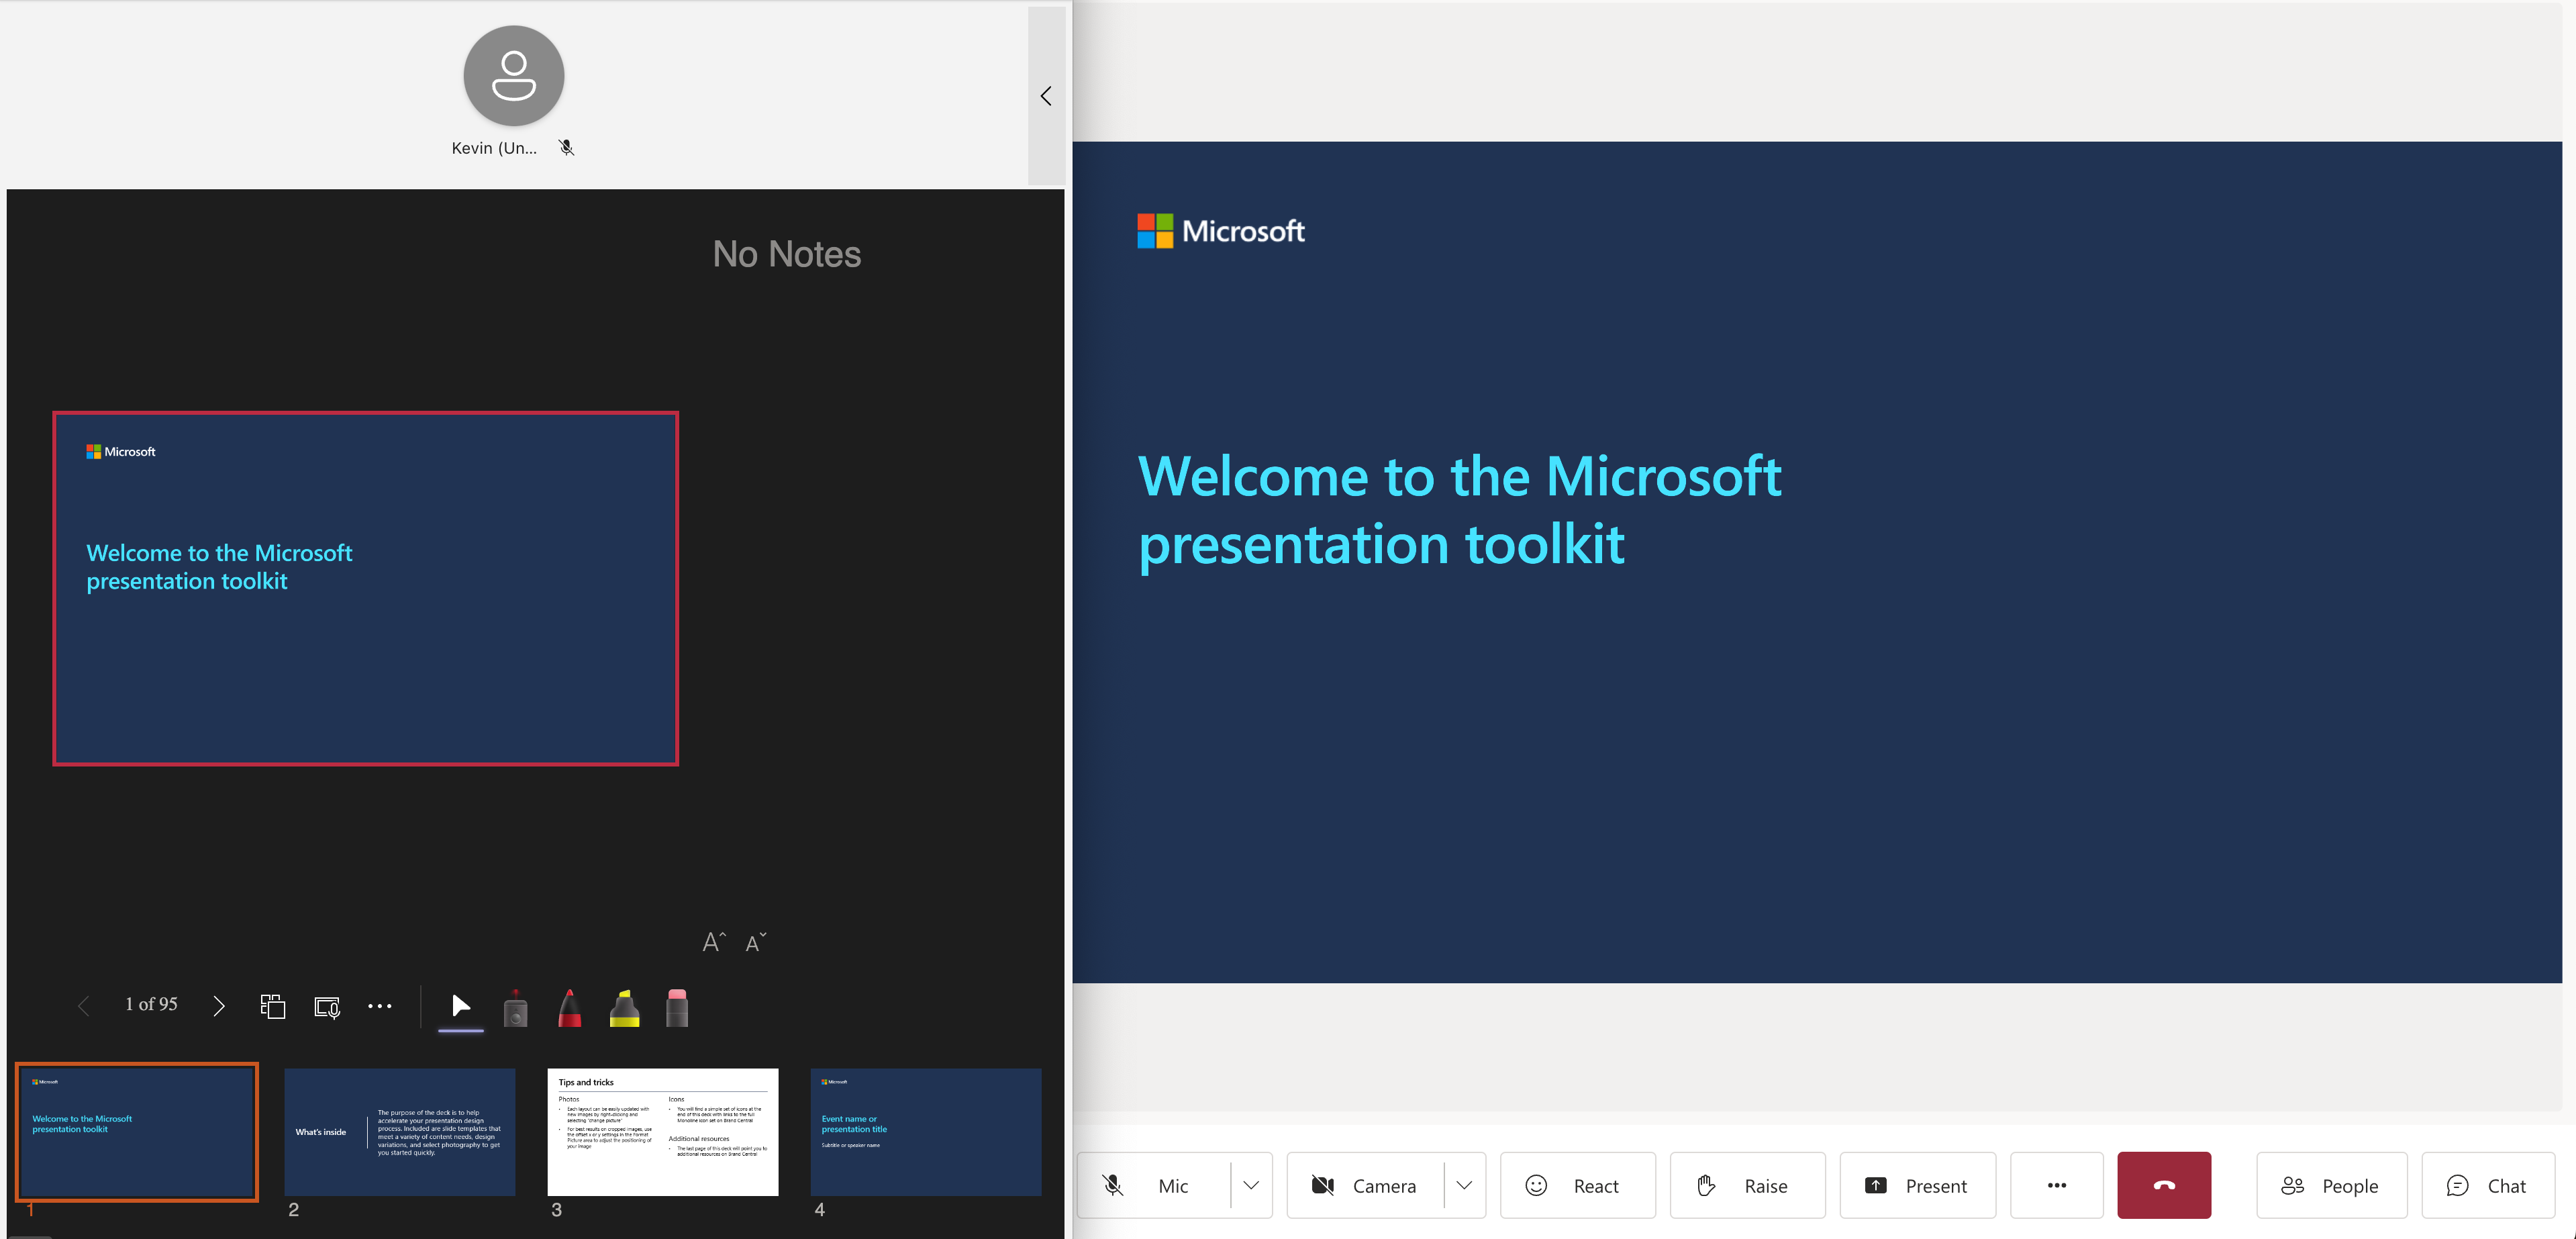
Task: Click the red hang up button
Action: point(2163,1186)
